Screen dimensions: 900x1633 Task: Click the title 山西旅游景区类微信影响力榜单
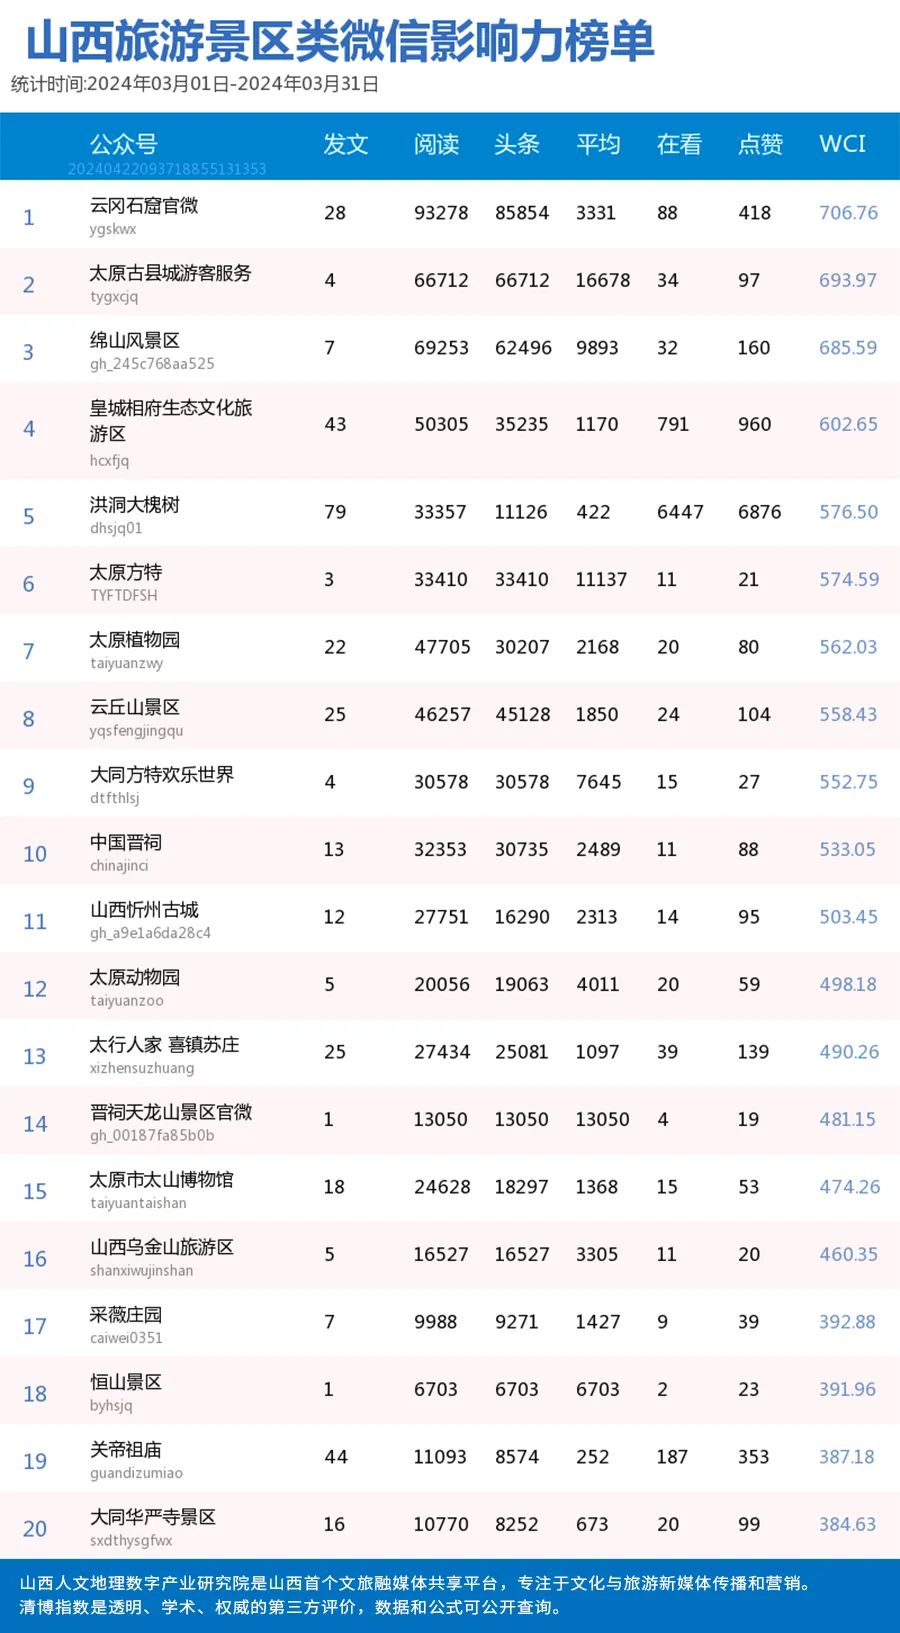(x=340, y=41)
